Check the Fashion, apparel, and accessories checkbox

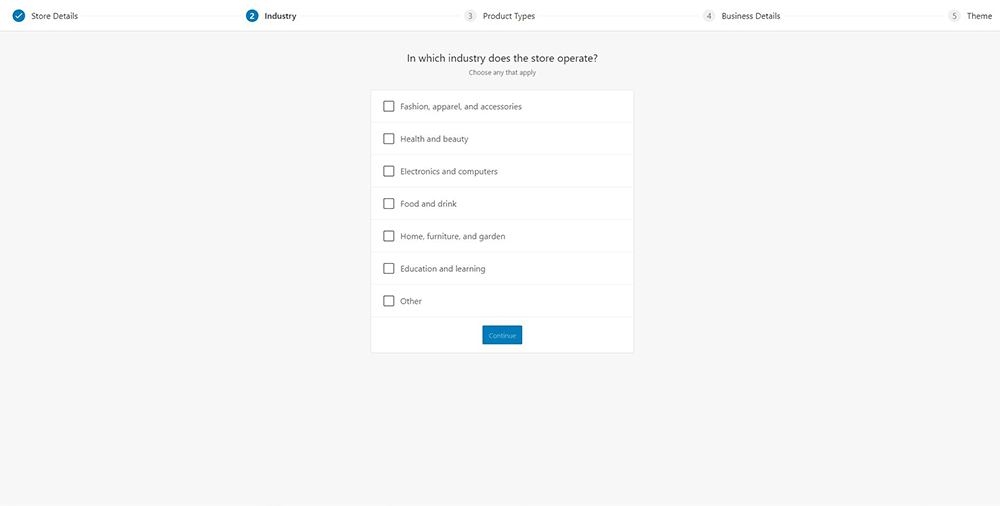tap(389, 106)
